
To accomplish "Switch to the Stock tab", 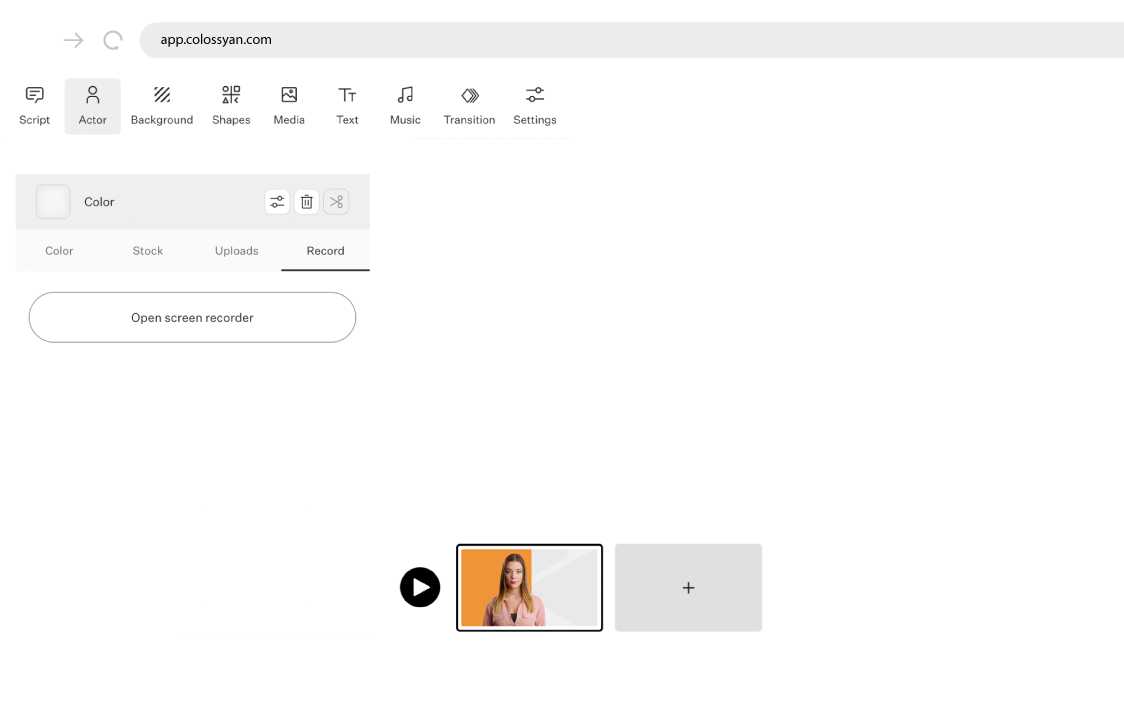I will 147,251.
